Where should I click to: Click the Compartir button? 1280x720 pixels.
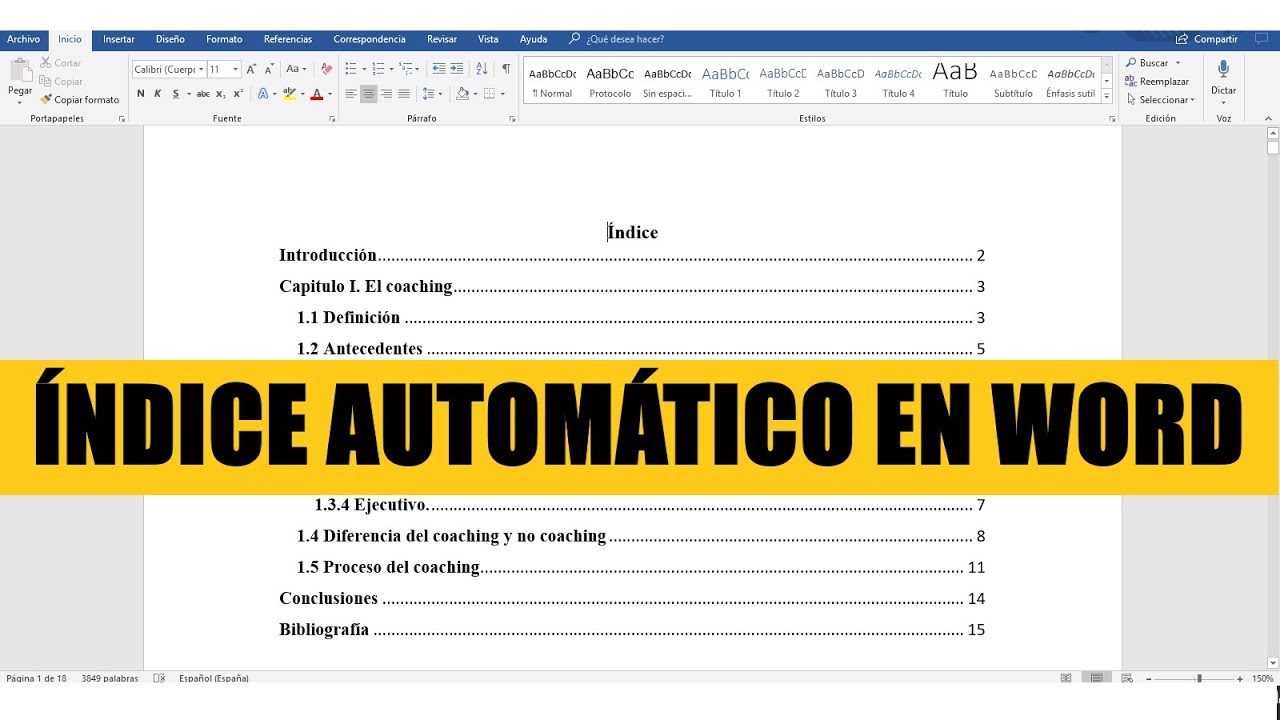click(x=1207, y=39)
